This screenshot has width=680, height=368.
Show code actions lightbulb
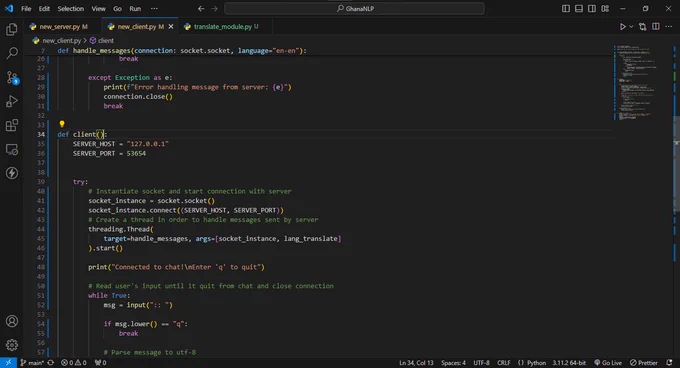point(62,124)
